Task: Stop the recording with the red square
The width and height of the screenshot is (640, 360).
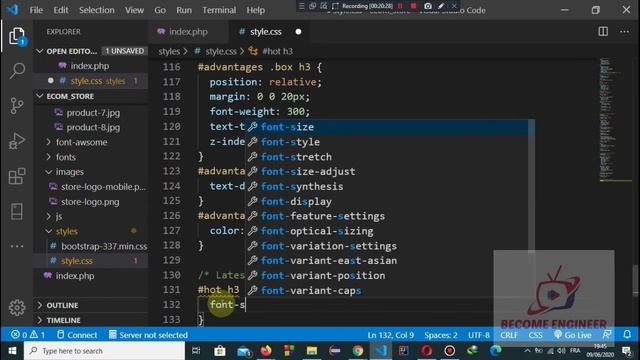Action: [x=413, y=6]
